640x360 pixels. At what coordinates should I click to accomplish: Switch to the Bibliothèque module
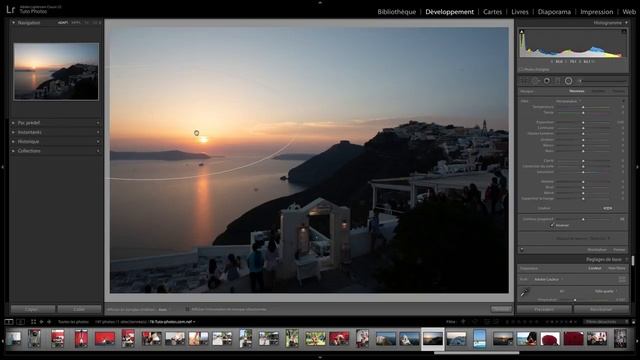[396, 12]
